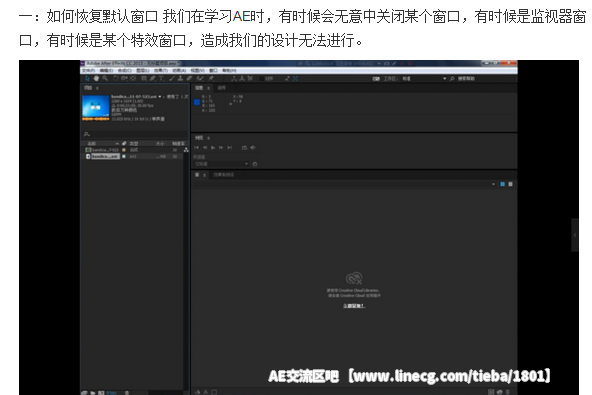Open the 合成(C) menu
Viewport: 592px width, 395px height.
[125, 71]
